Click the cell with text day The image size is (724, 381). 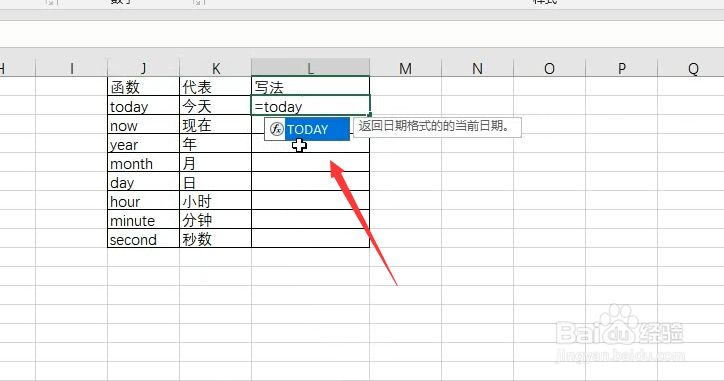(x=144, y=181)
